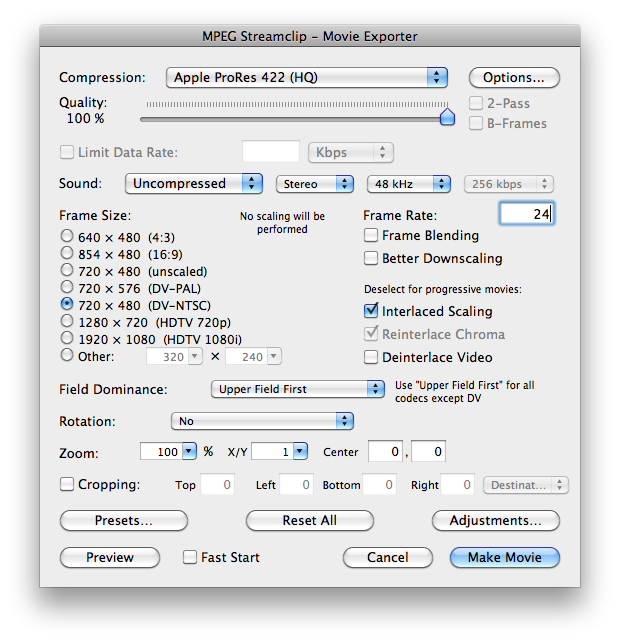620x642 pixels.
Task: Open the Field Dominance dropdown
Action: click(298, 389)
